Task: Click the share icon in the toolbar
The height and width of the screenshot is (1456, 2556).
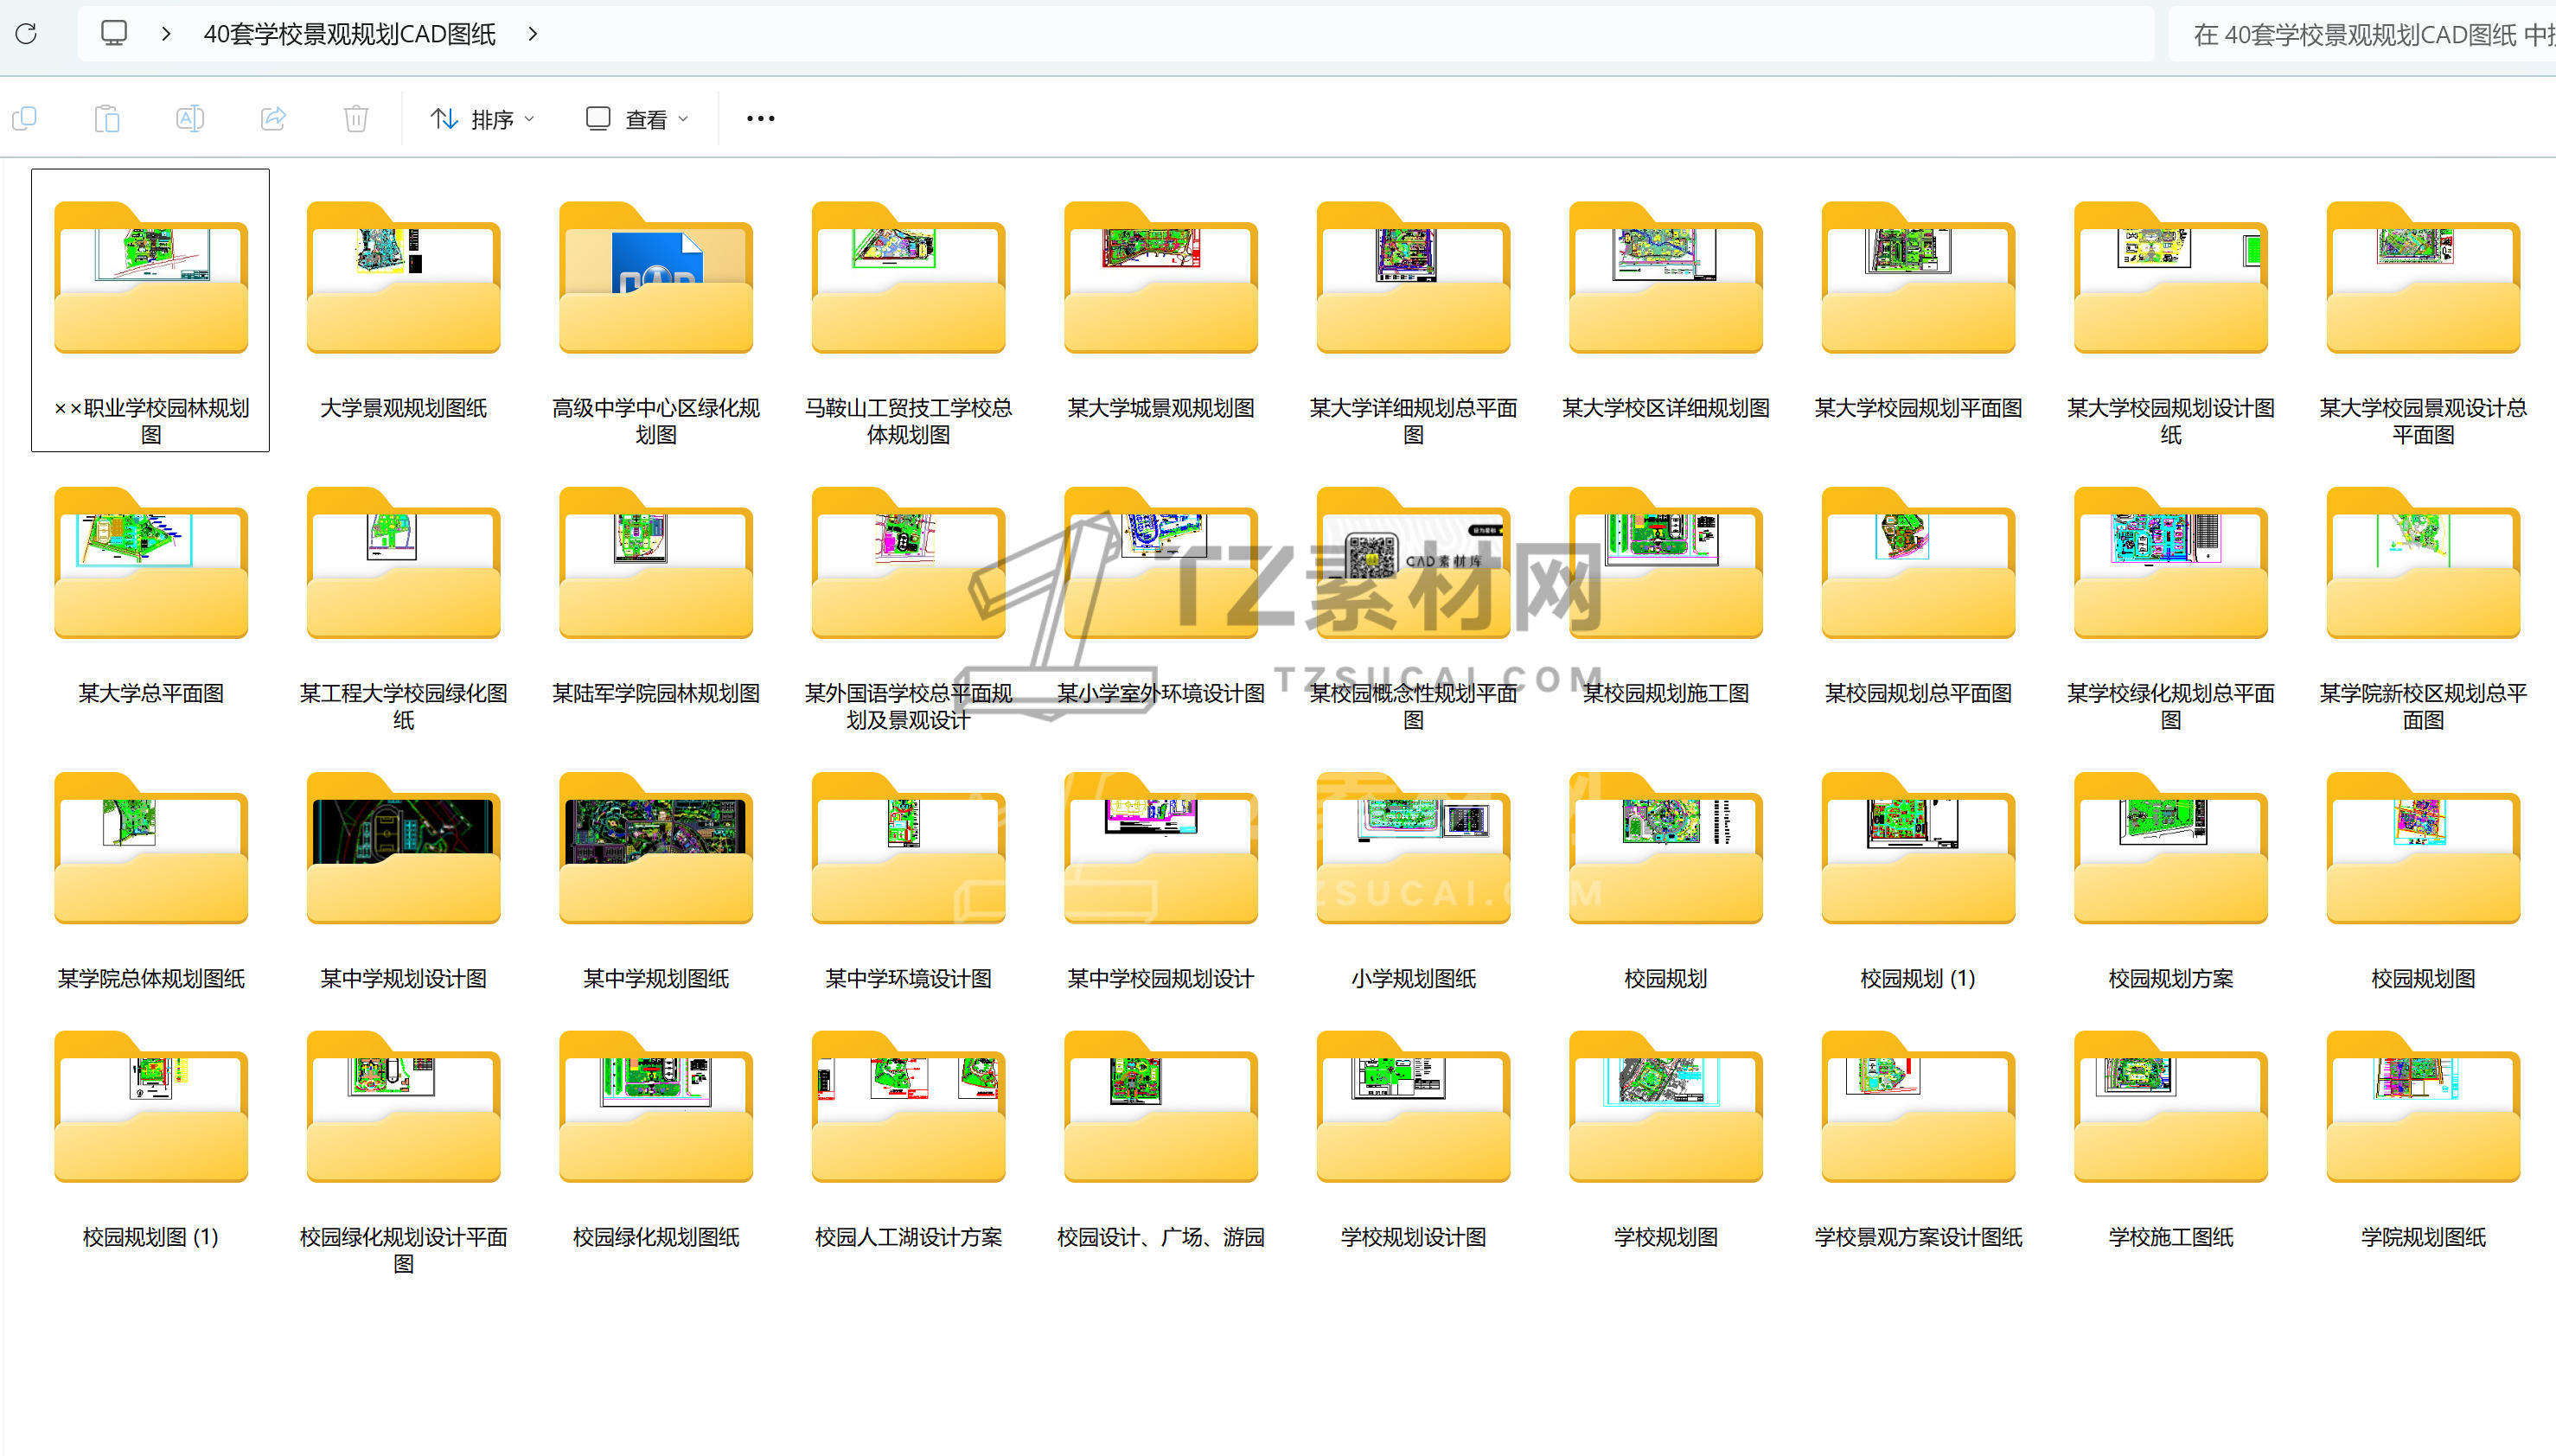Action: pyautogui.click(x=273, y=119)
